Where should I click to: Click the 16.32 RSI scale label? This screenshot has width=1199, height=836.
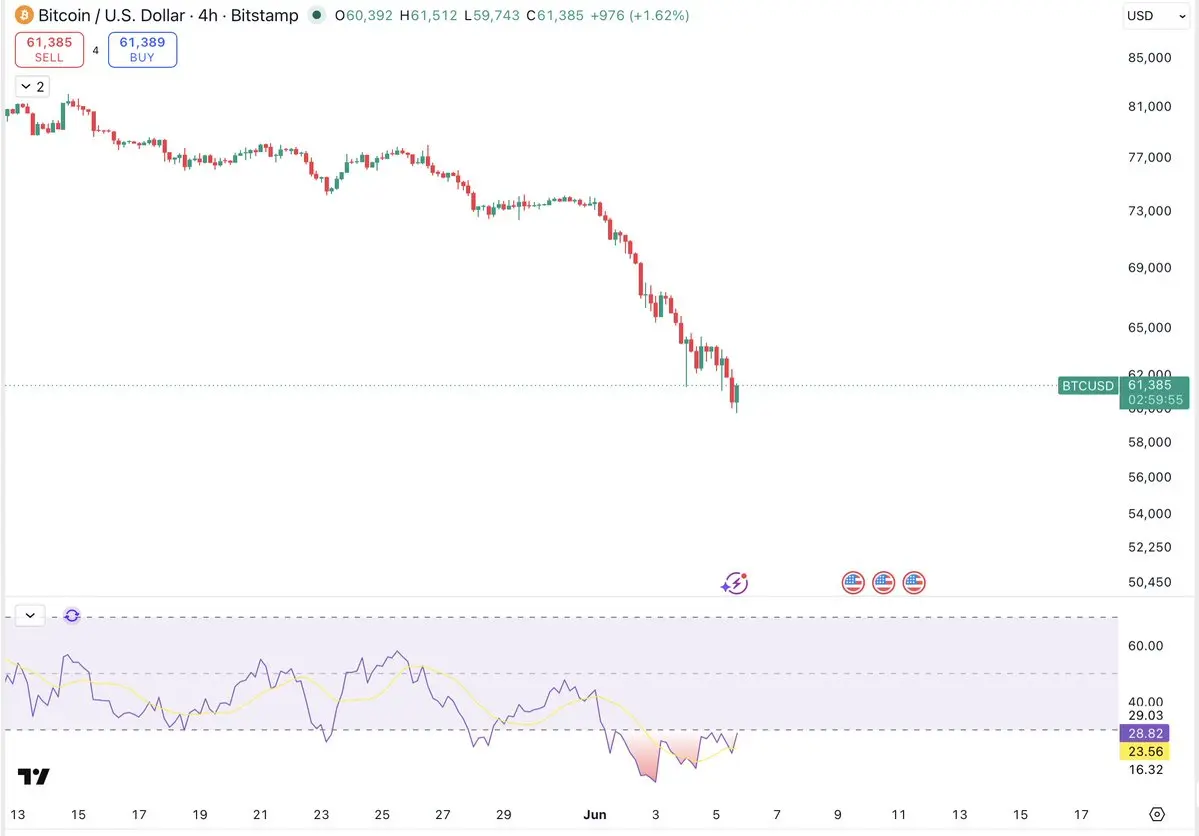[1145, 769]
